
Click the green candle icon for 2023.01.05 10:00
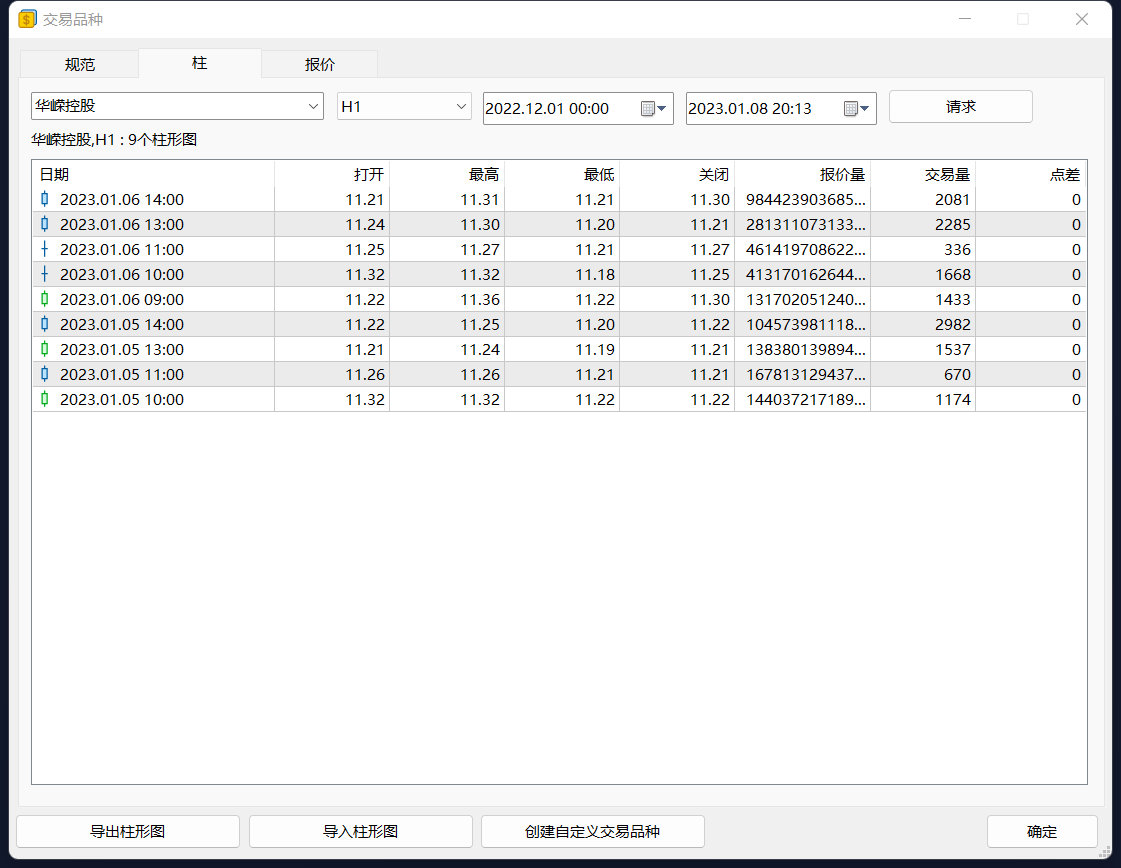pos(44,399)
